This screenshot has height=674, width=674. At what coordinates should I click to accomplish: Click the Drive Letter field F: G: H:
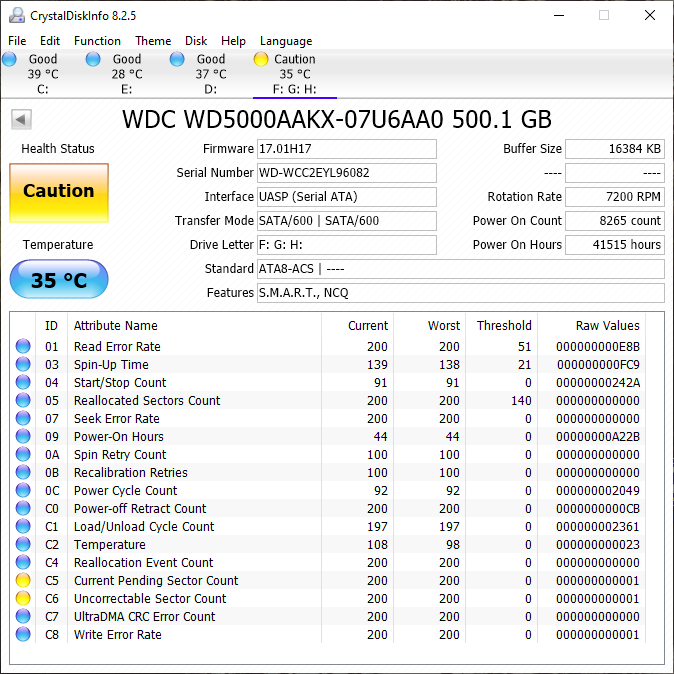coord(347,245)
